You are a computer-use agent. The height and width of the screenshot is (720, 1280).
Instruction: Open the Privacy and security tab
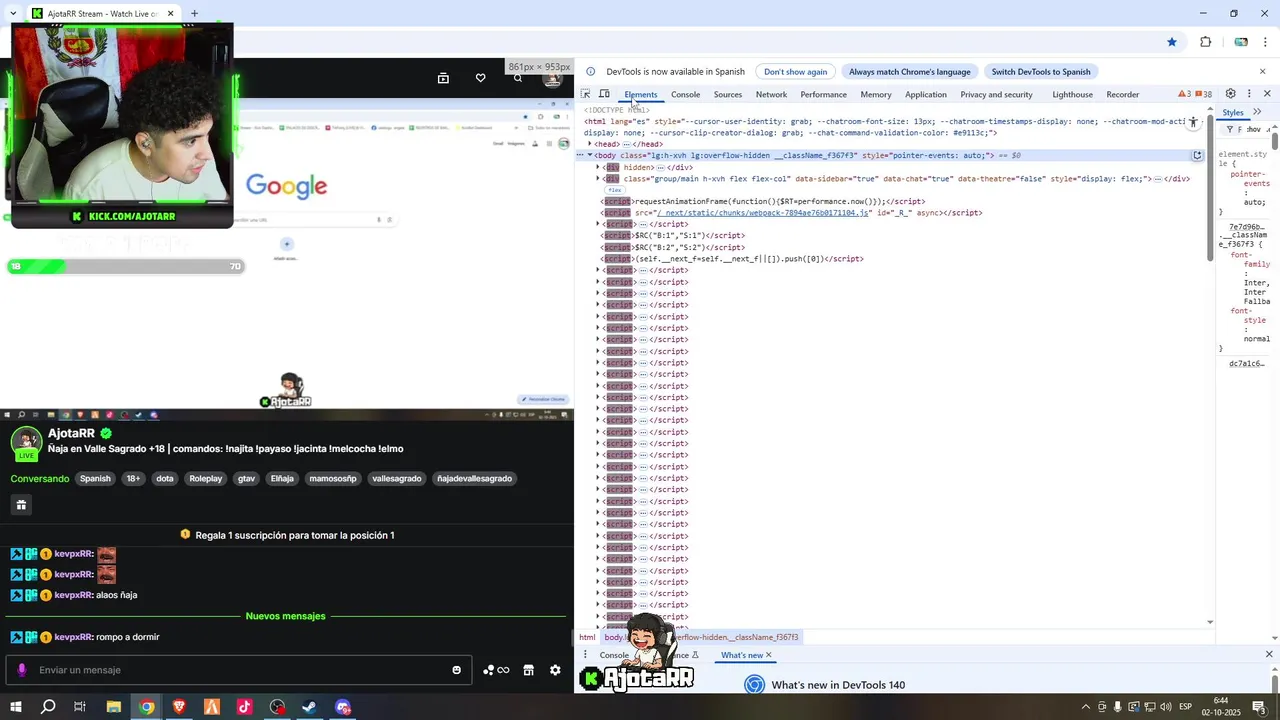coord(996,94)
